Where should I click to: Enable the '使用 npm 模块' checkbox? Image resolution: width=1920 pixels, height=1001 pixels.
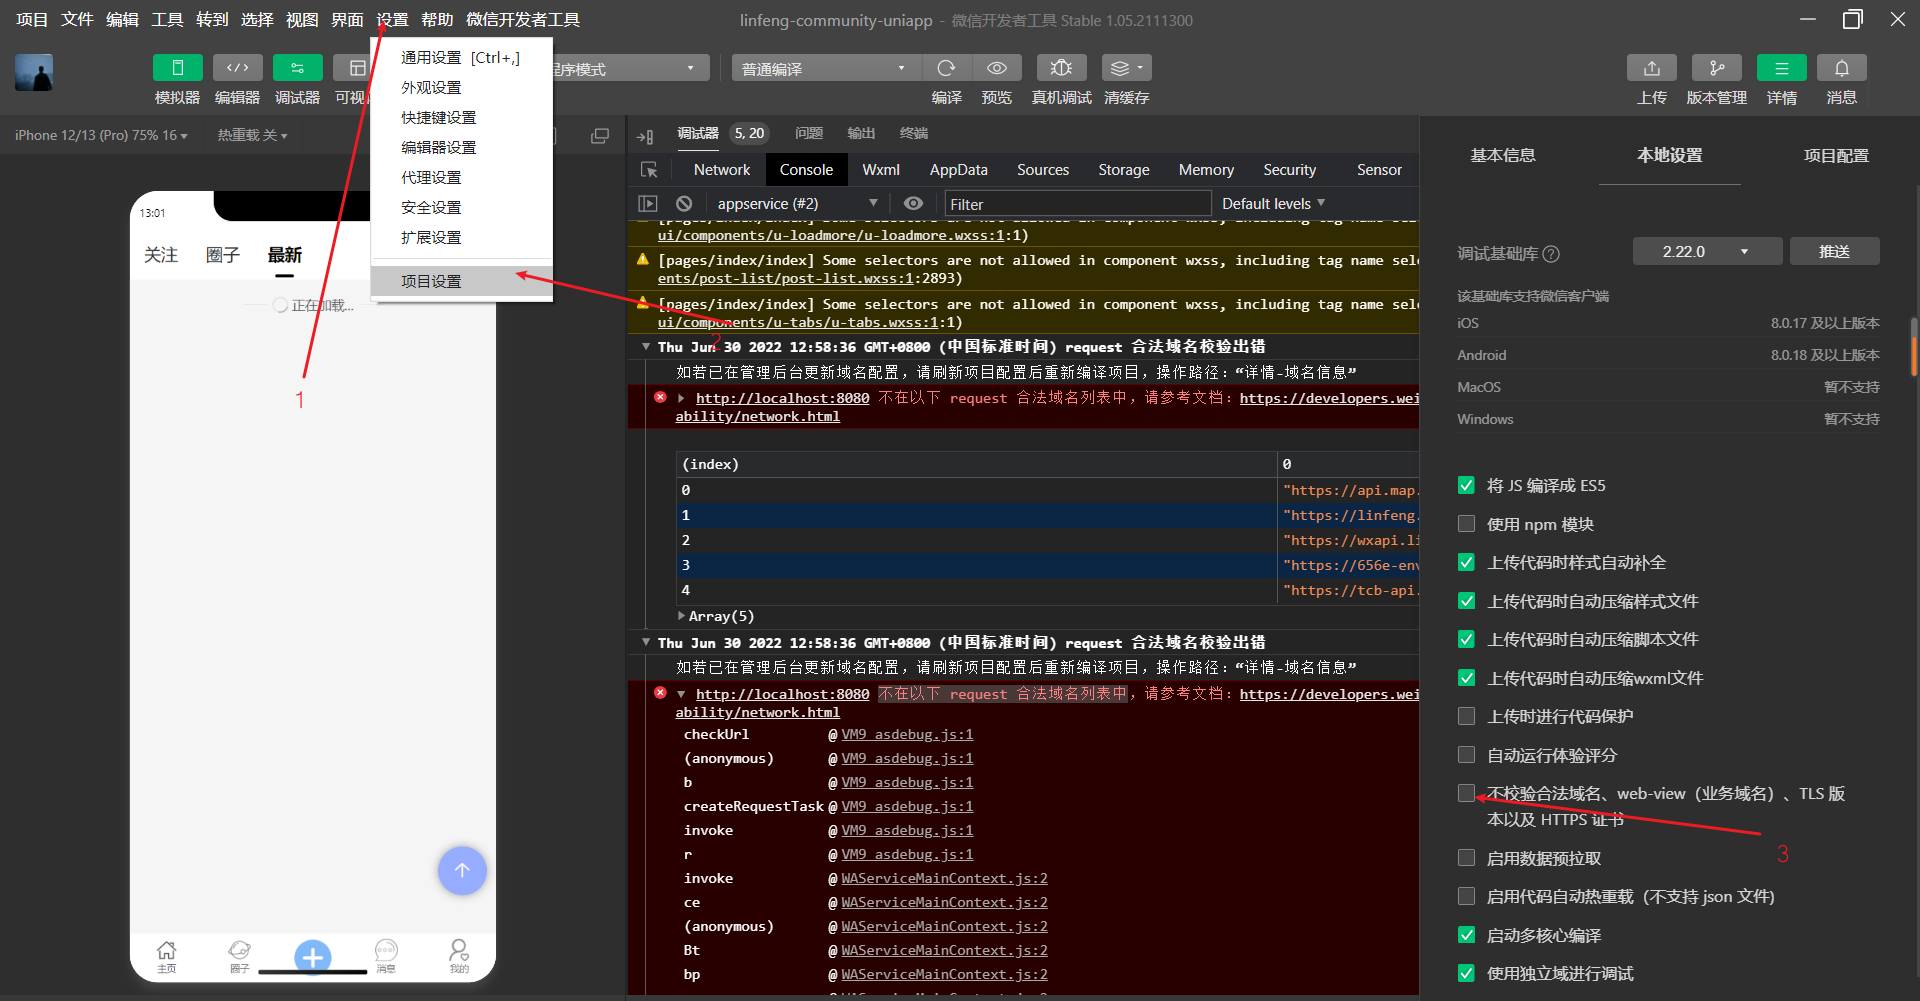1466,524
